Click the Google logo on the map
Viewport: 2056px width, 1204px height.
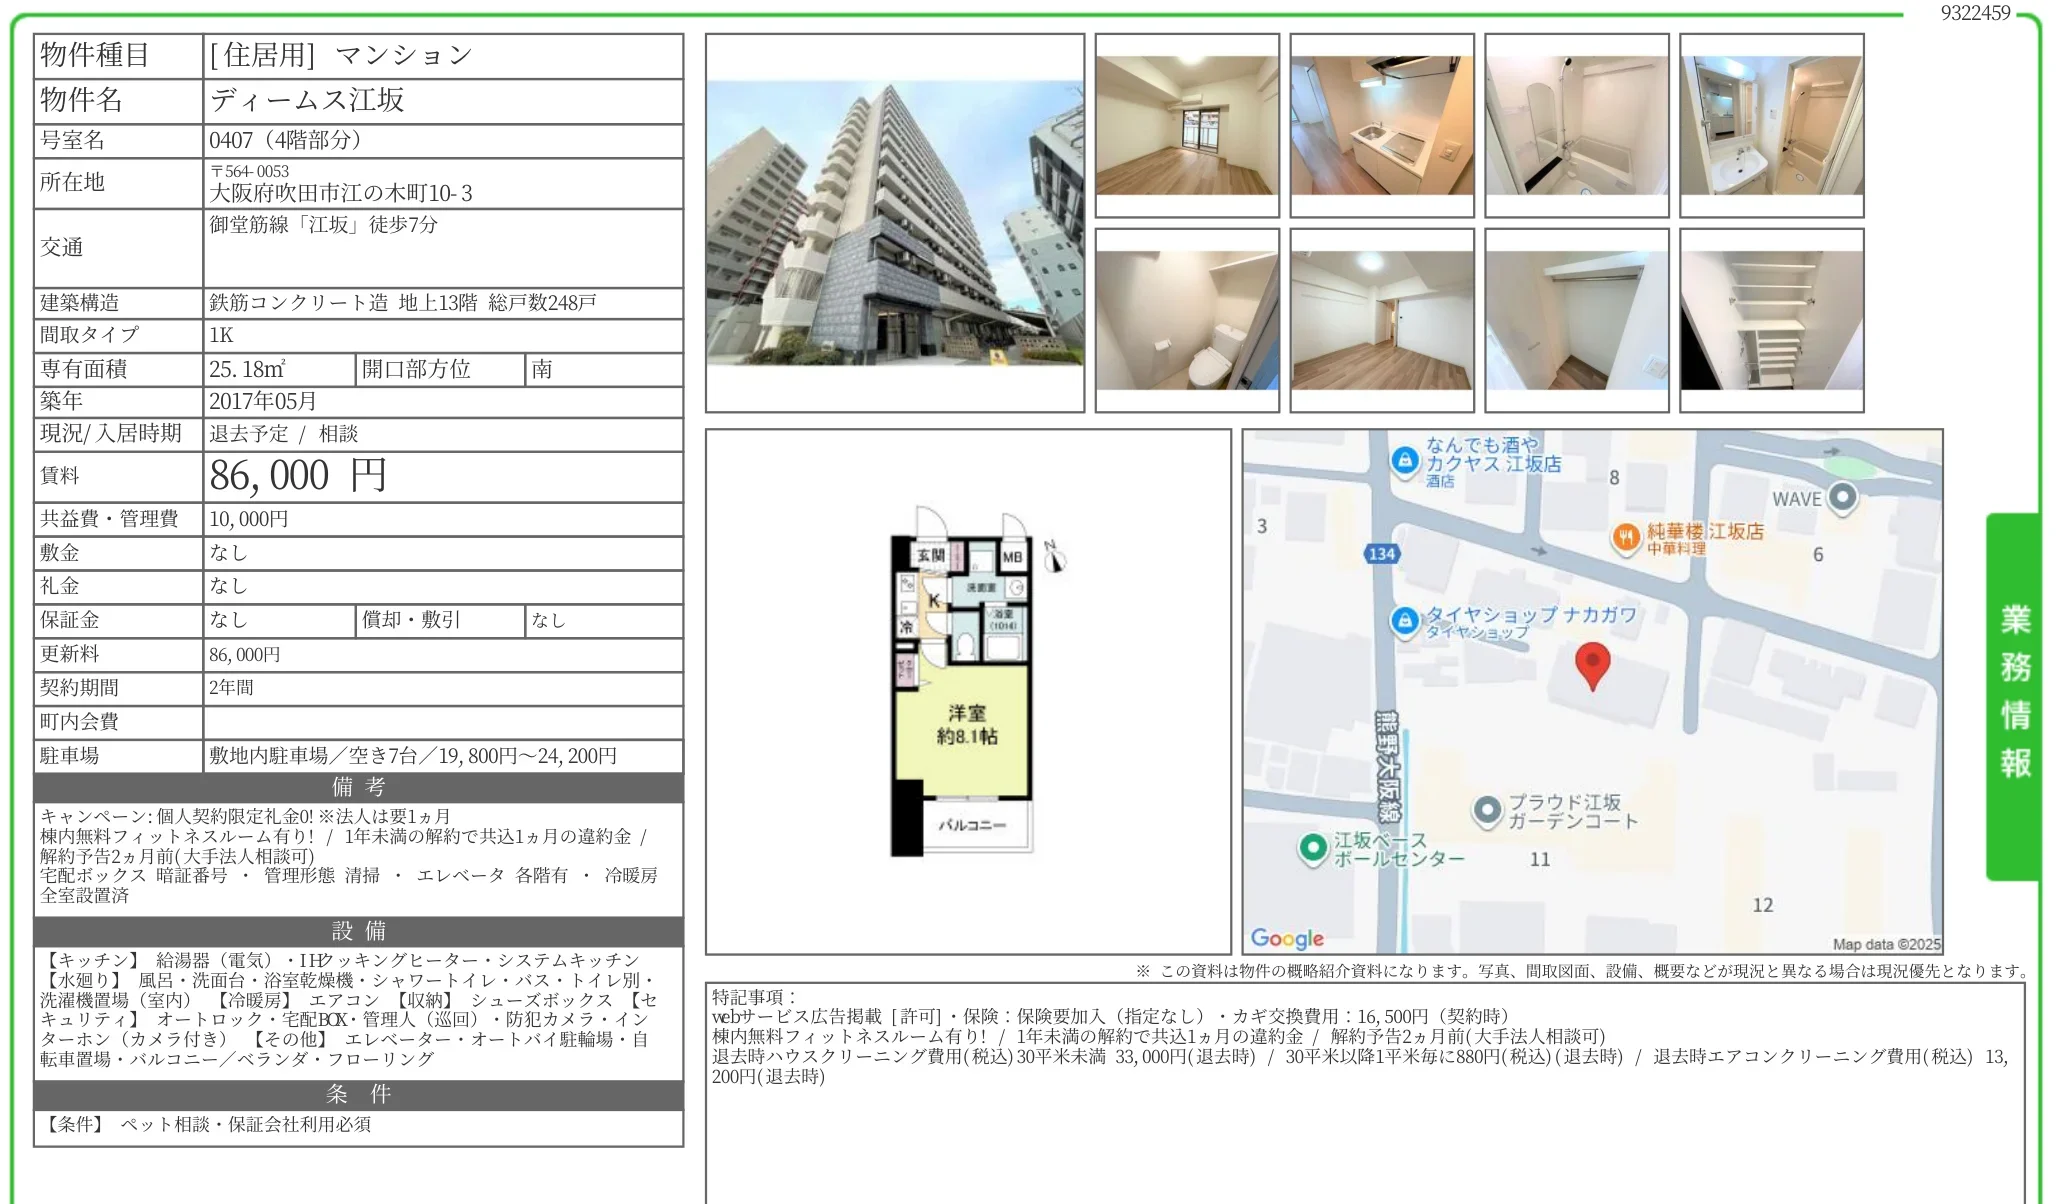[1287, 938]
